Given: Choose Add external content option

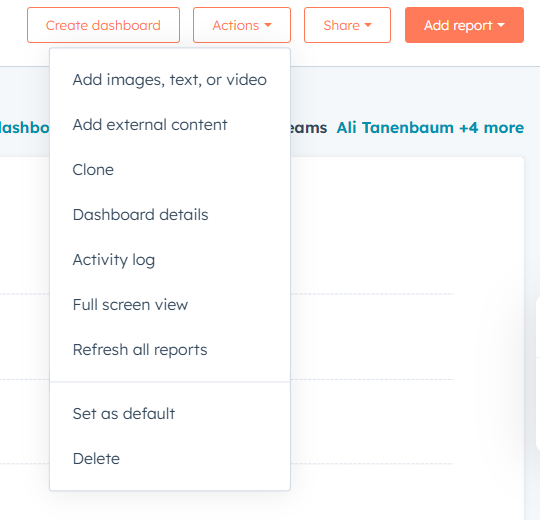Looking at the screenshot, I should (x=170, y=125).
